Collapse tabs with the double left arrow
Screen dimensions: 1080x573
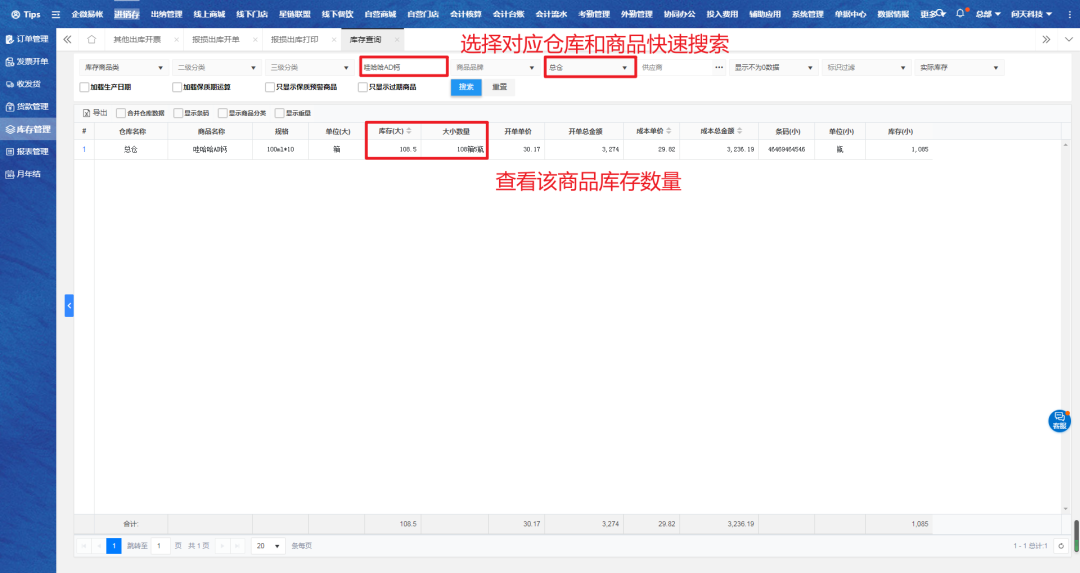[67, 39]
